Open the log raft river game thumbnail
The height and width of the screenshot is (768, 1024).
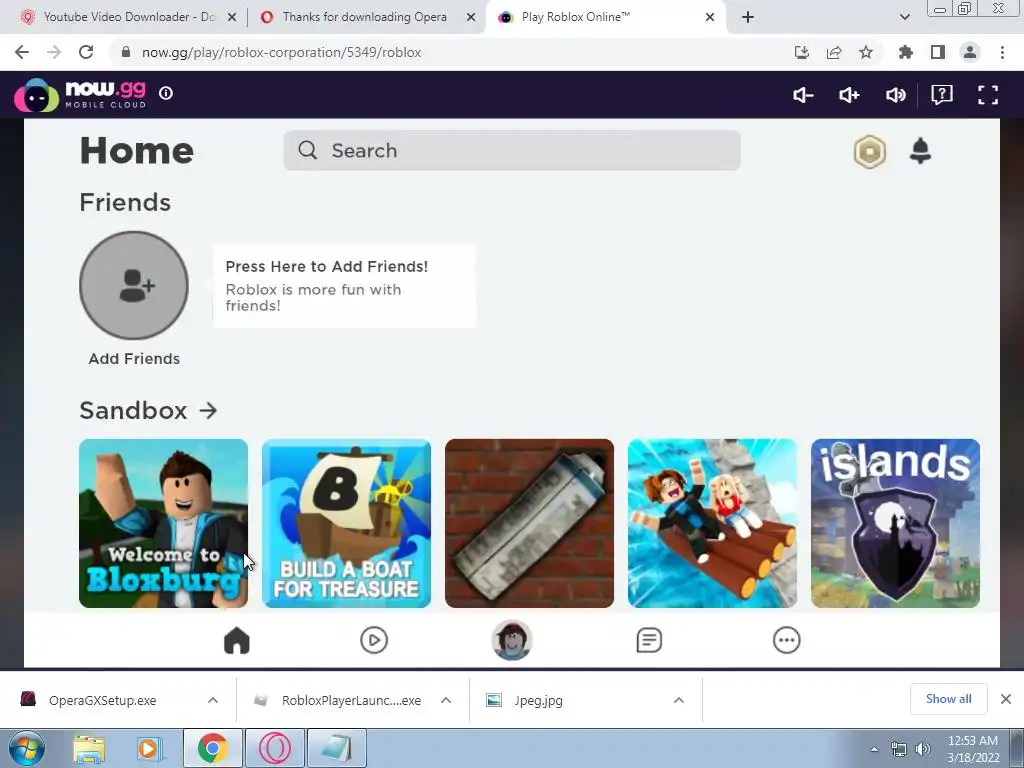click(x=712, y=523)
